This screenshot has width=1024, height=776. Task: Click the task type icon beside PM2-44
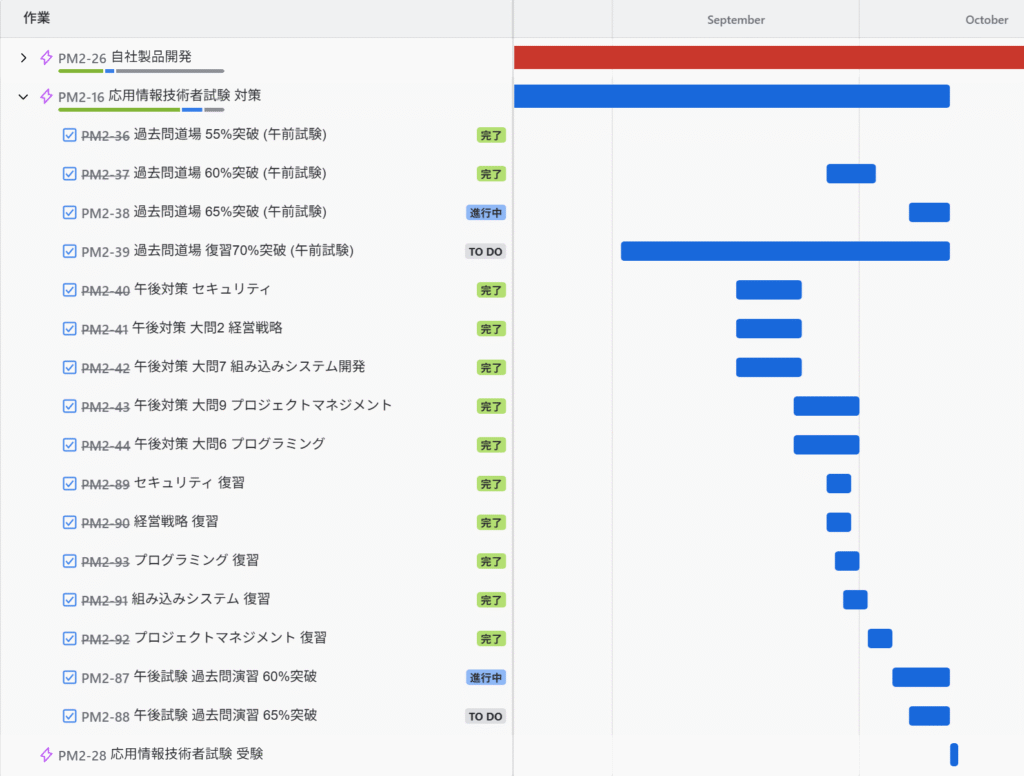70,445
